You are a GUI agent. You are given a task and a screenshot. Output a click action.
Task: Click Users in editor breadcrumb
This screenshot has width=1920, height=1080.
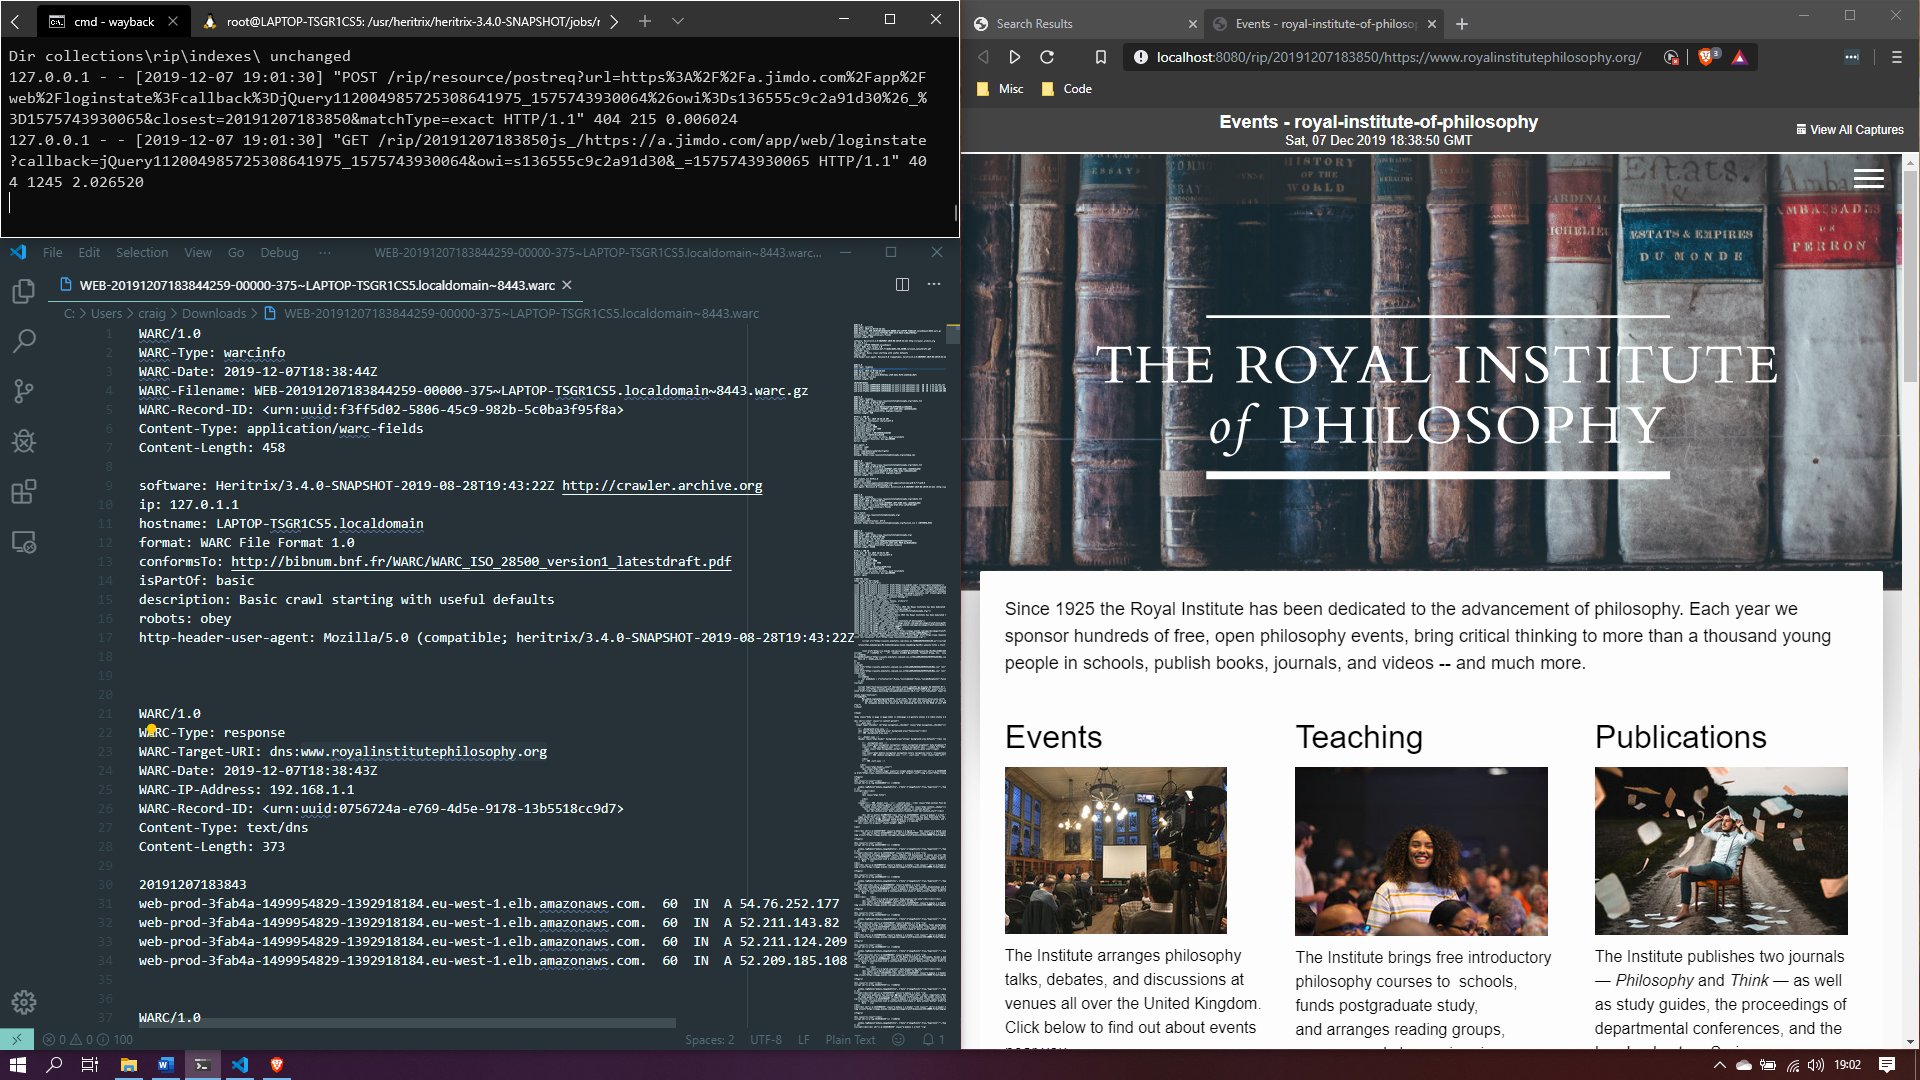(106, 313)
